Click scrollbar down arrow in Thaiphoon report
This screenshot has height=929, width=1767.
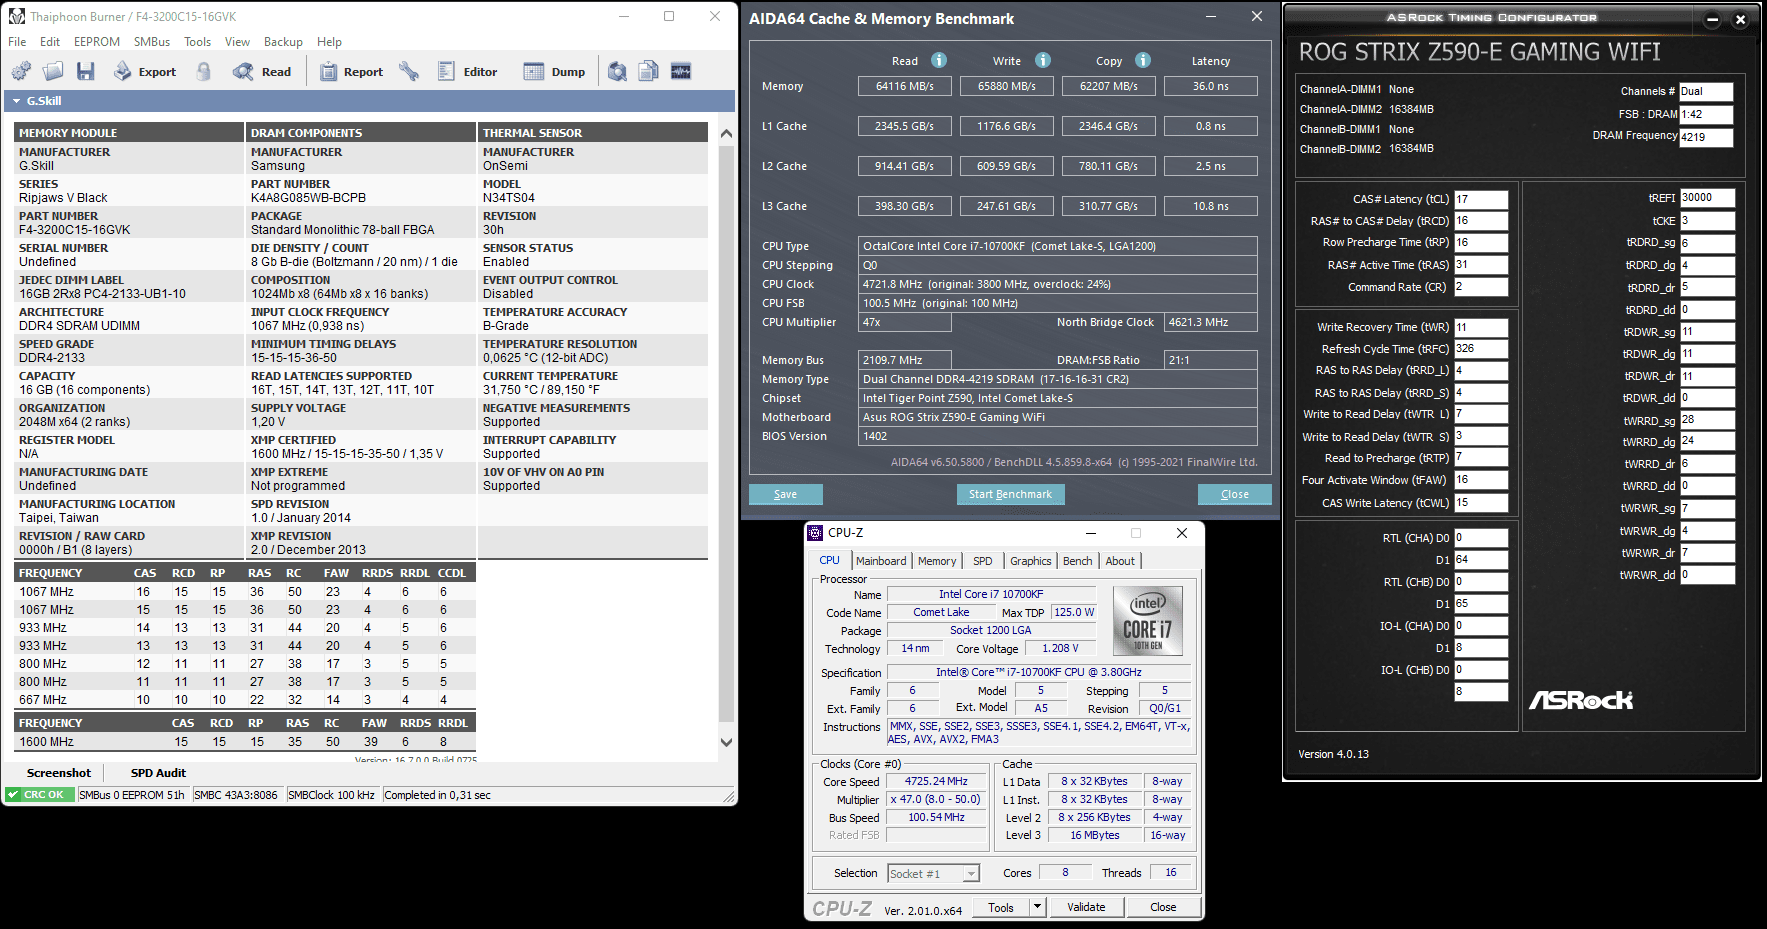(727, 742)
